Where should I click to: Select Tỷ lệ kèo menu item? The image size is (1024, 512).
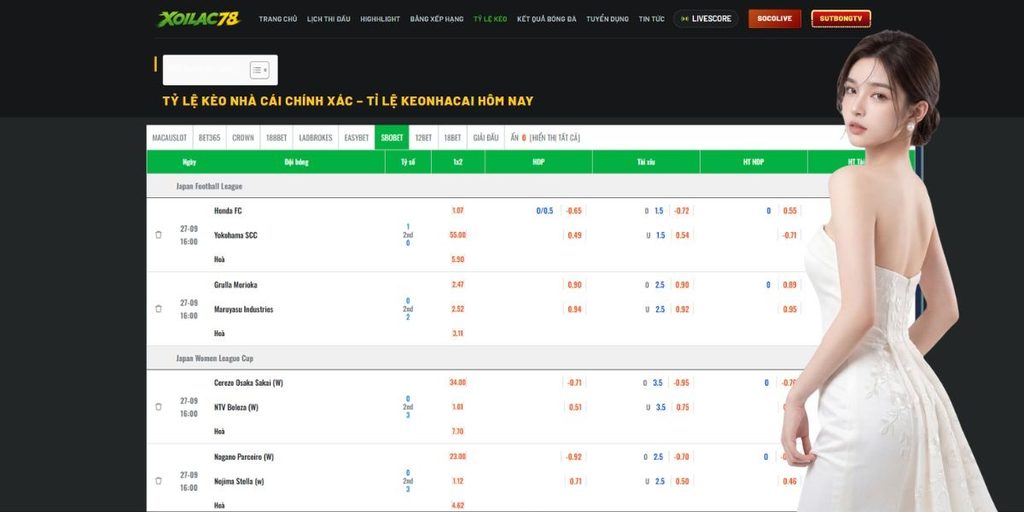click(490, 19)
